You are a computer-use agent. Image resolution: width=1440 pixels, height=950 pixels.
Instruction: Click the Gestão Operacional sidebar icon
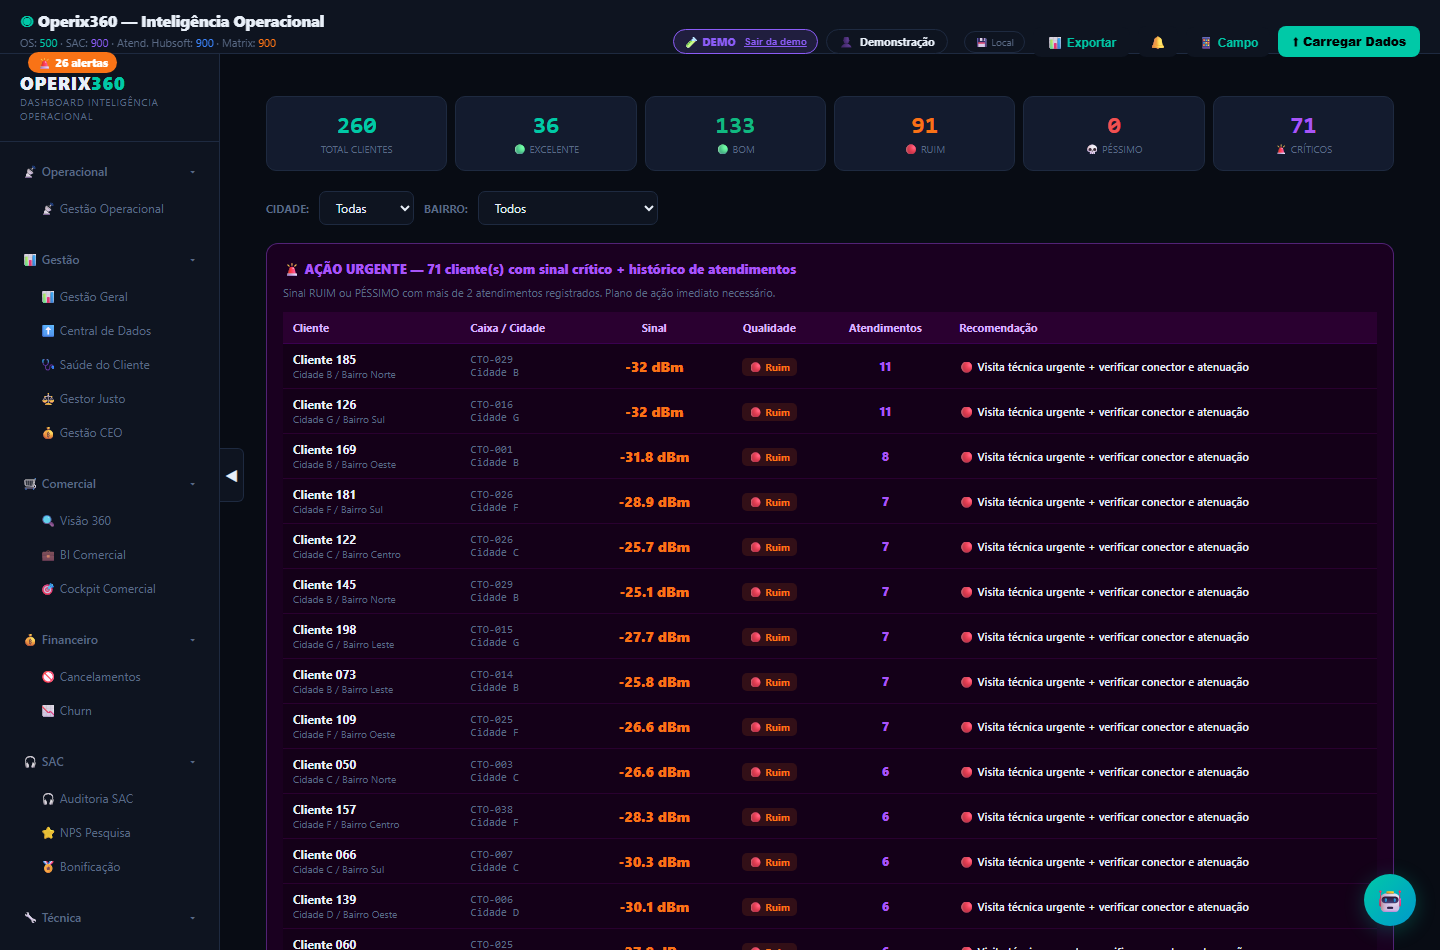pos(48,209)
